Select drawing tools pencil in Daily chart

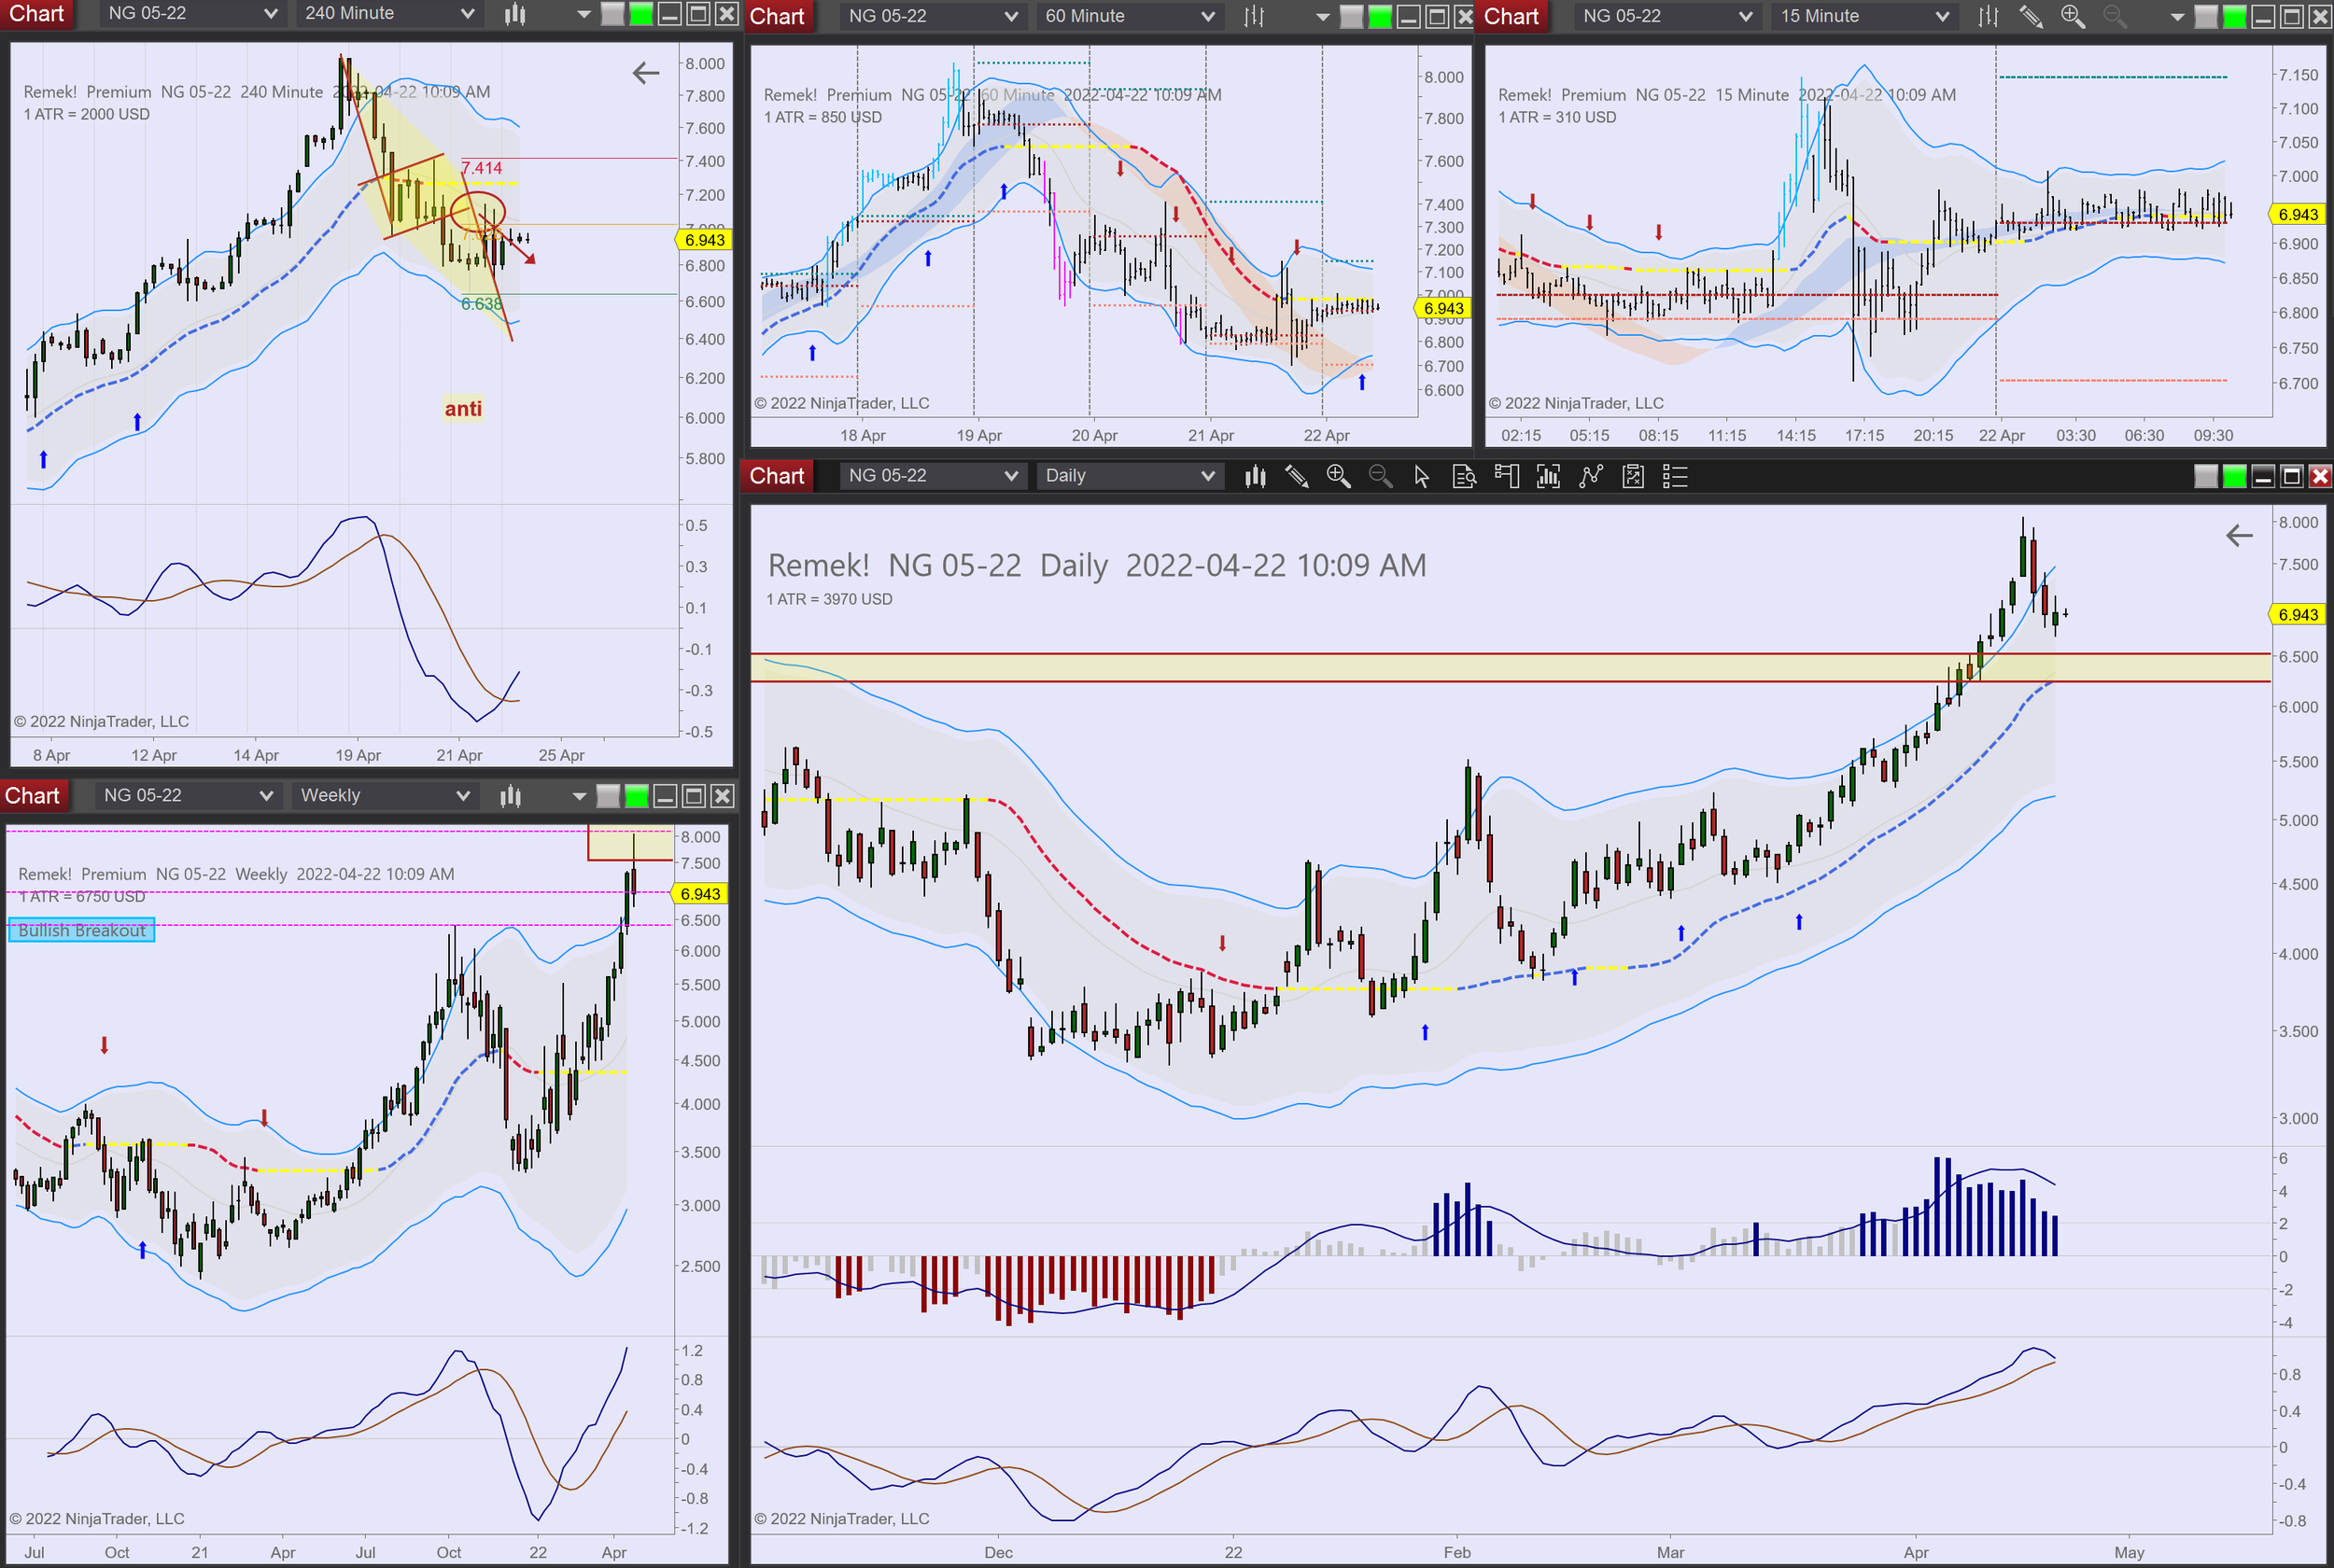click(1297, 476)
